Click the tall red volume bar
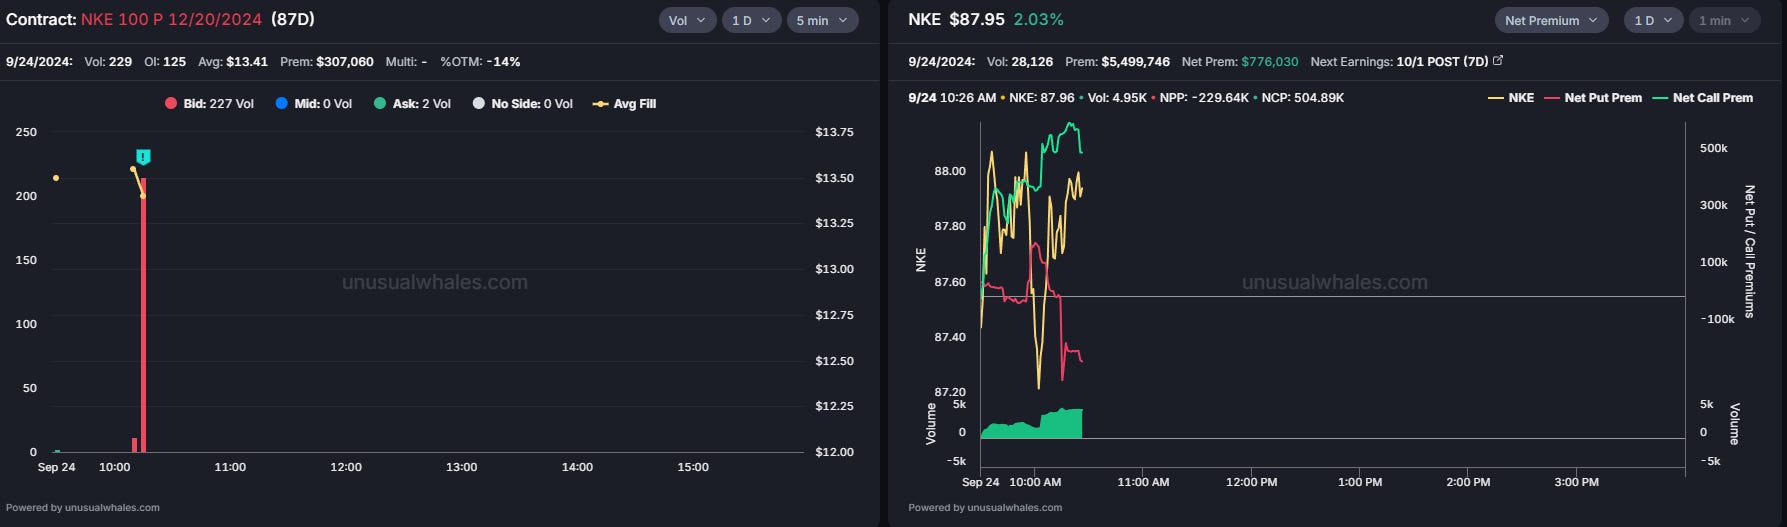Viewport: 1787px width, 527px height. [144, 315]
